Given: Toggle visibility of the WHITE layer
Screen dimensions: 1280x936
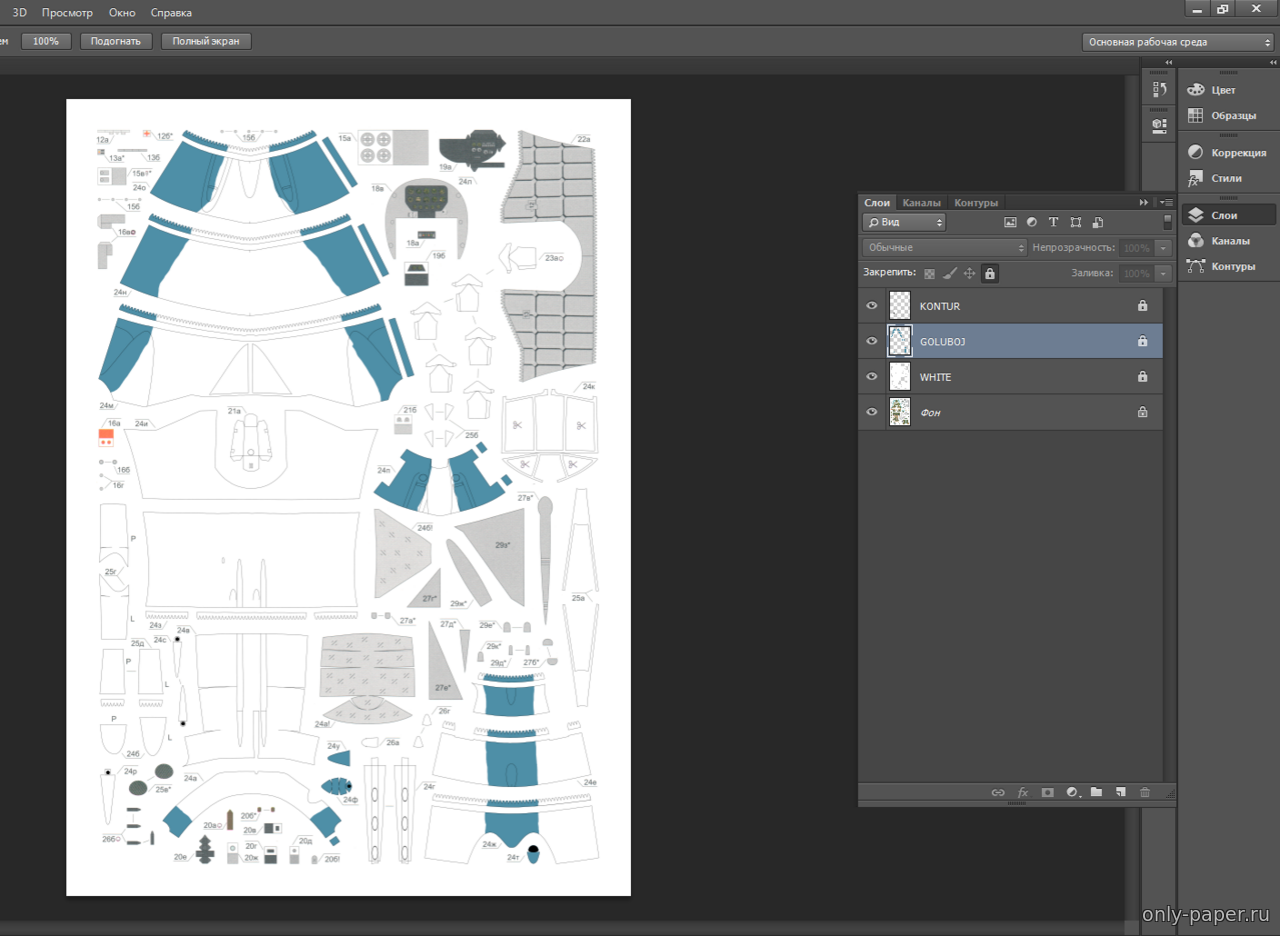Looking at the screenshot, I should 871,377.
